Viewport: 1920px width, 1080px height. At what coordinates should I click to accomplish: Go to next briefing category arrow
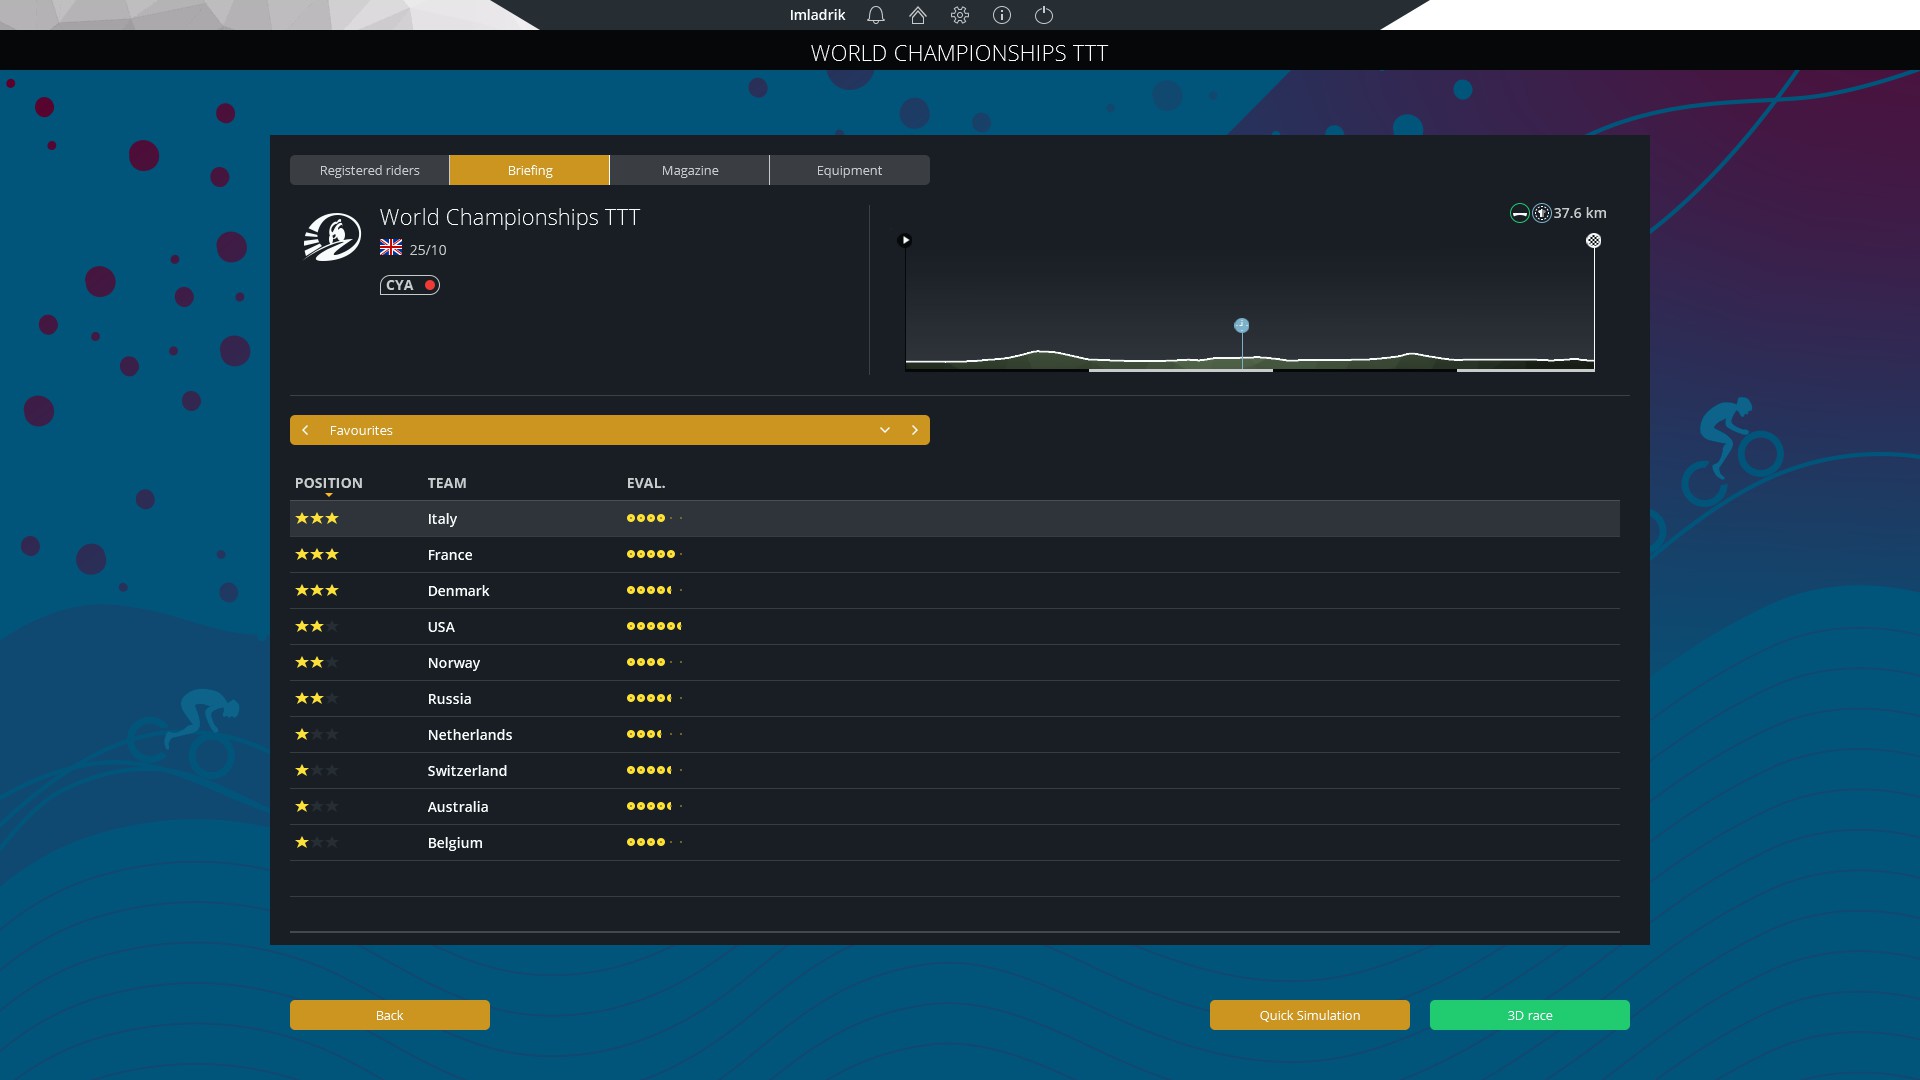pos(914,430)
